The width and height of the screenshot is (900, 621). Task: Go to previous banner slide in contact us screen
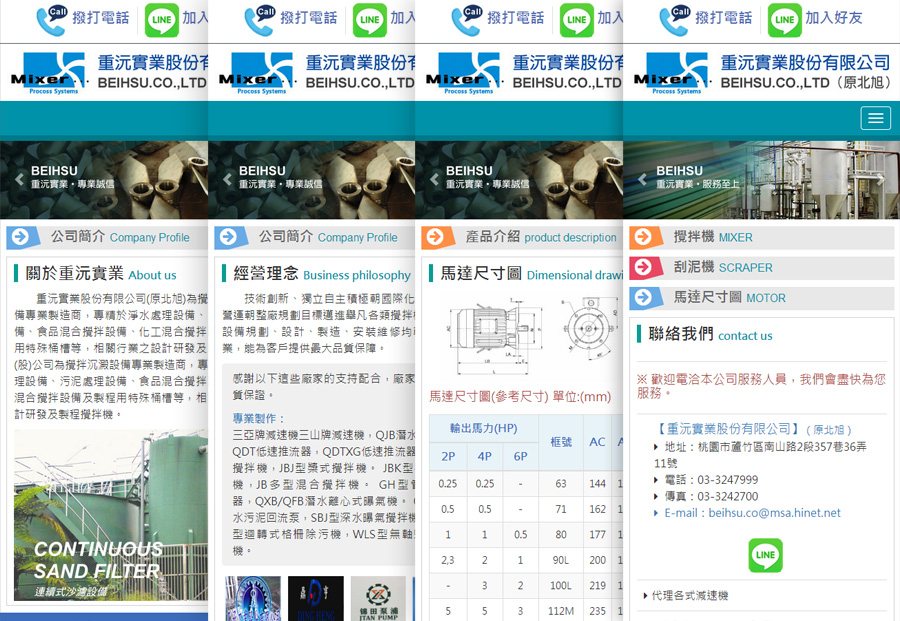click(x=642, y=180)
